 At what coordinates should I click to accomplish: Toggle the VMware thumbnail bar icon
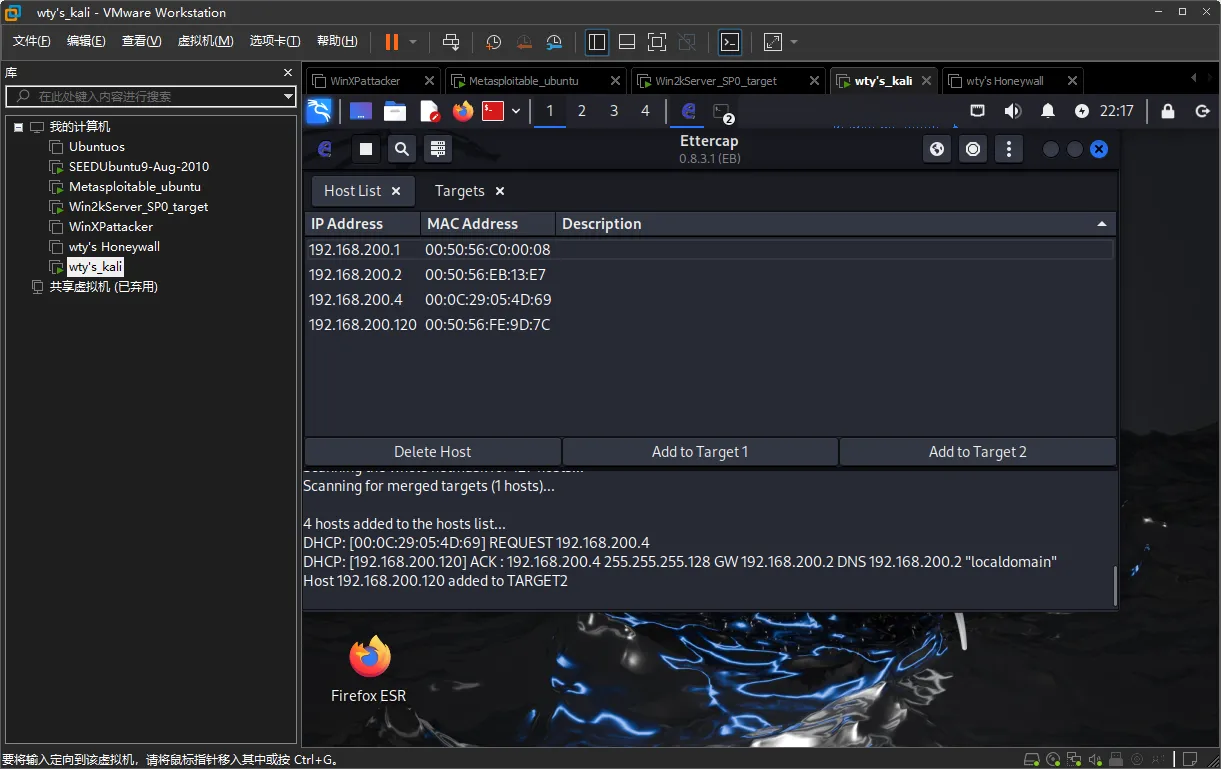(627, 42)
